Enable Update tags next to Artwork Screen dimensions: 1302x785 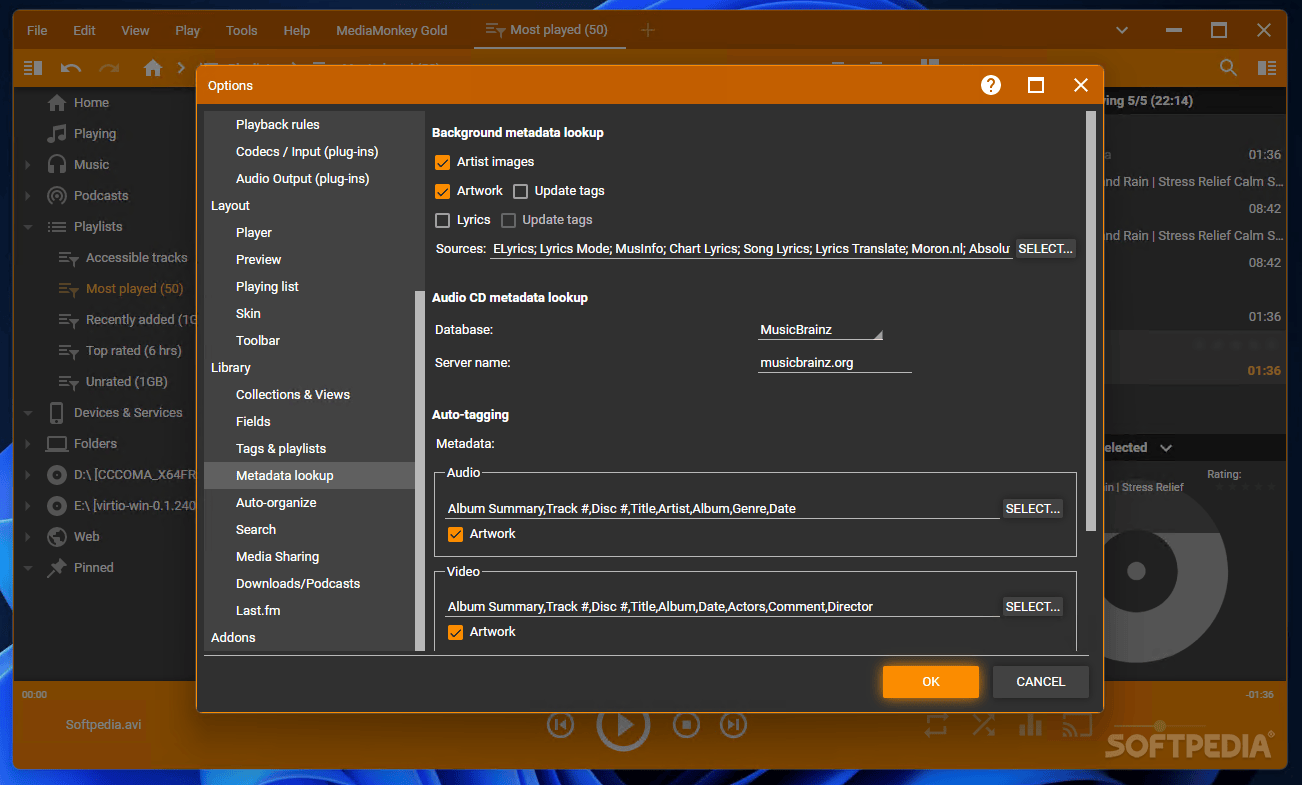520,191
